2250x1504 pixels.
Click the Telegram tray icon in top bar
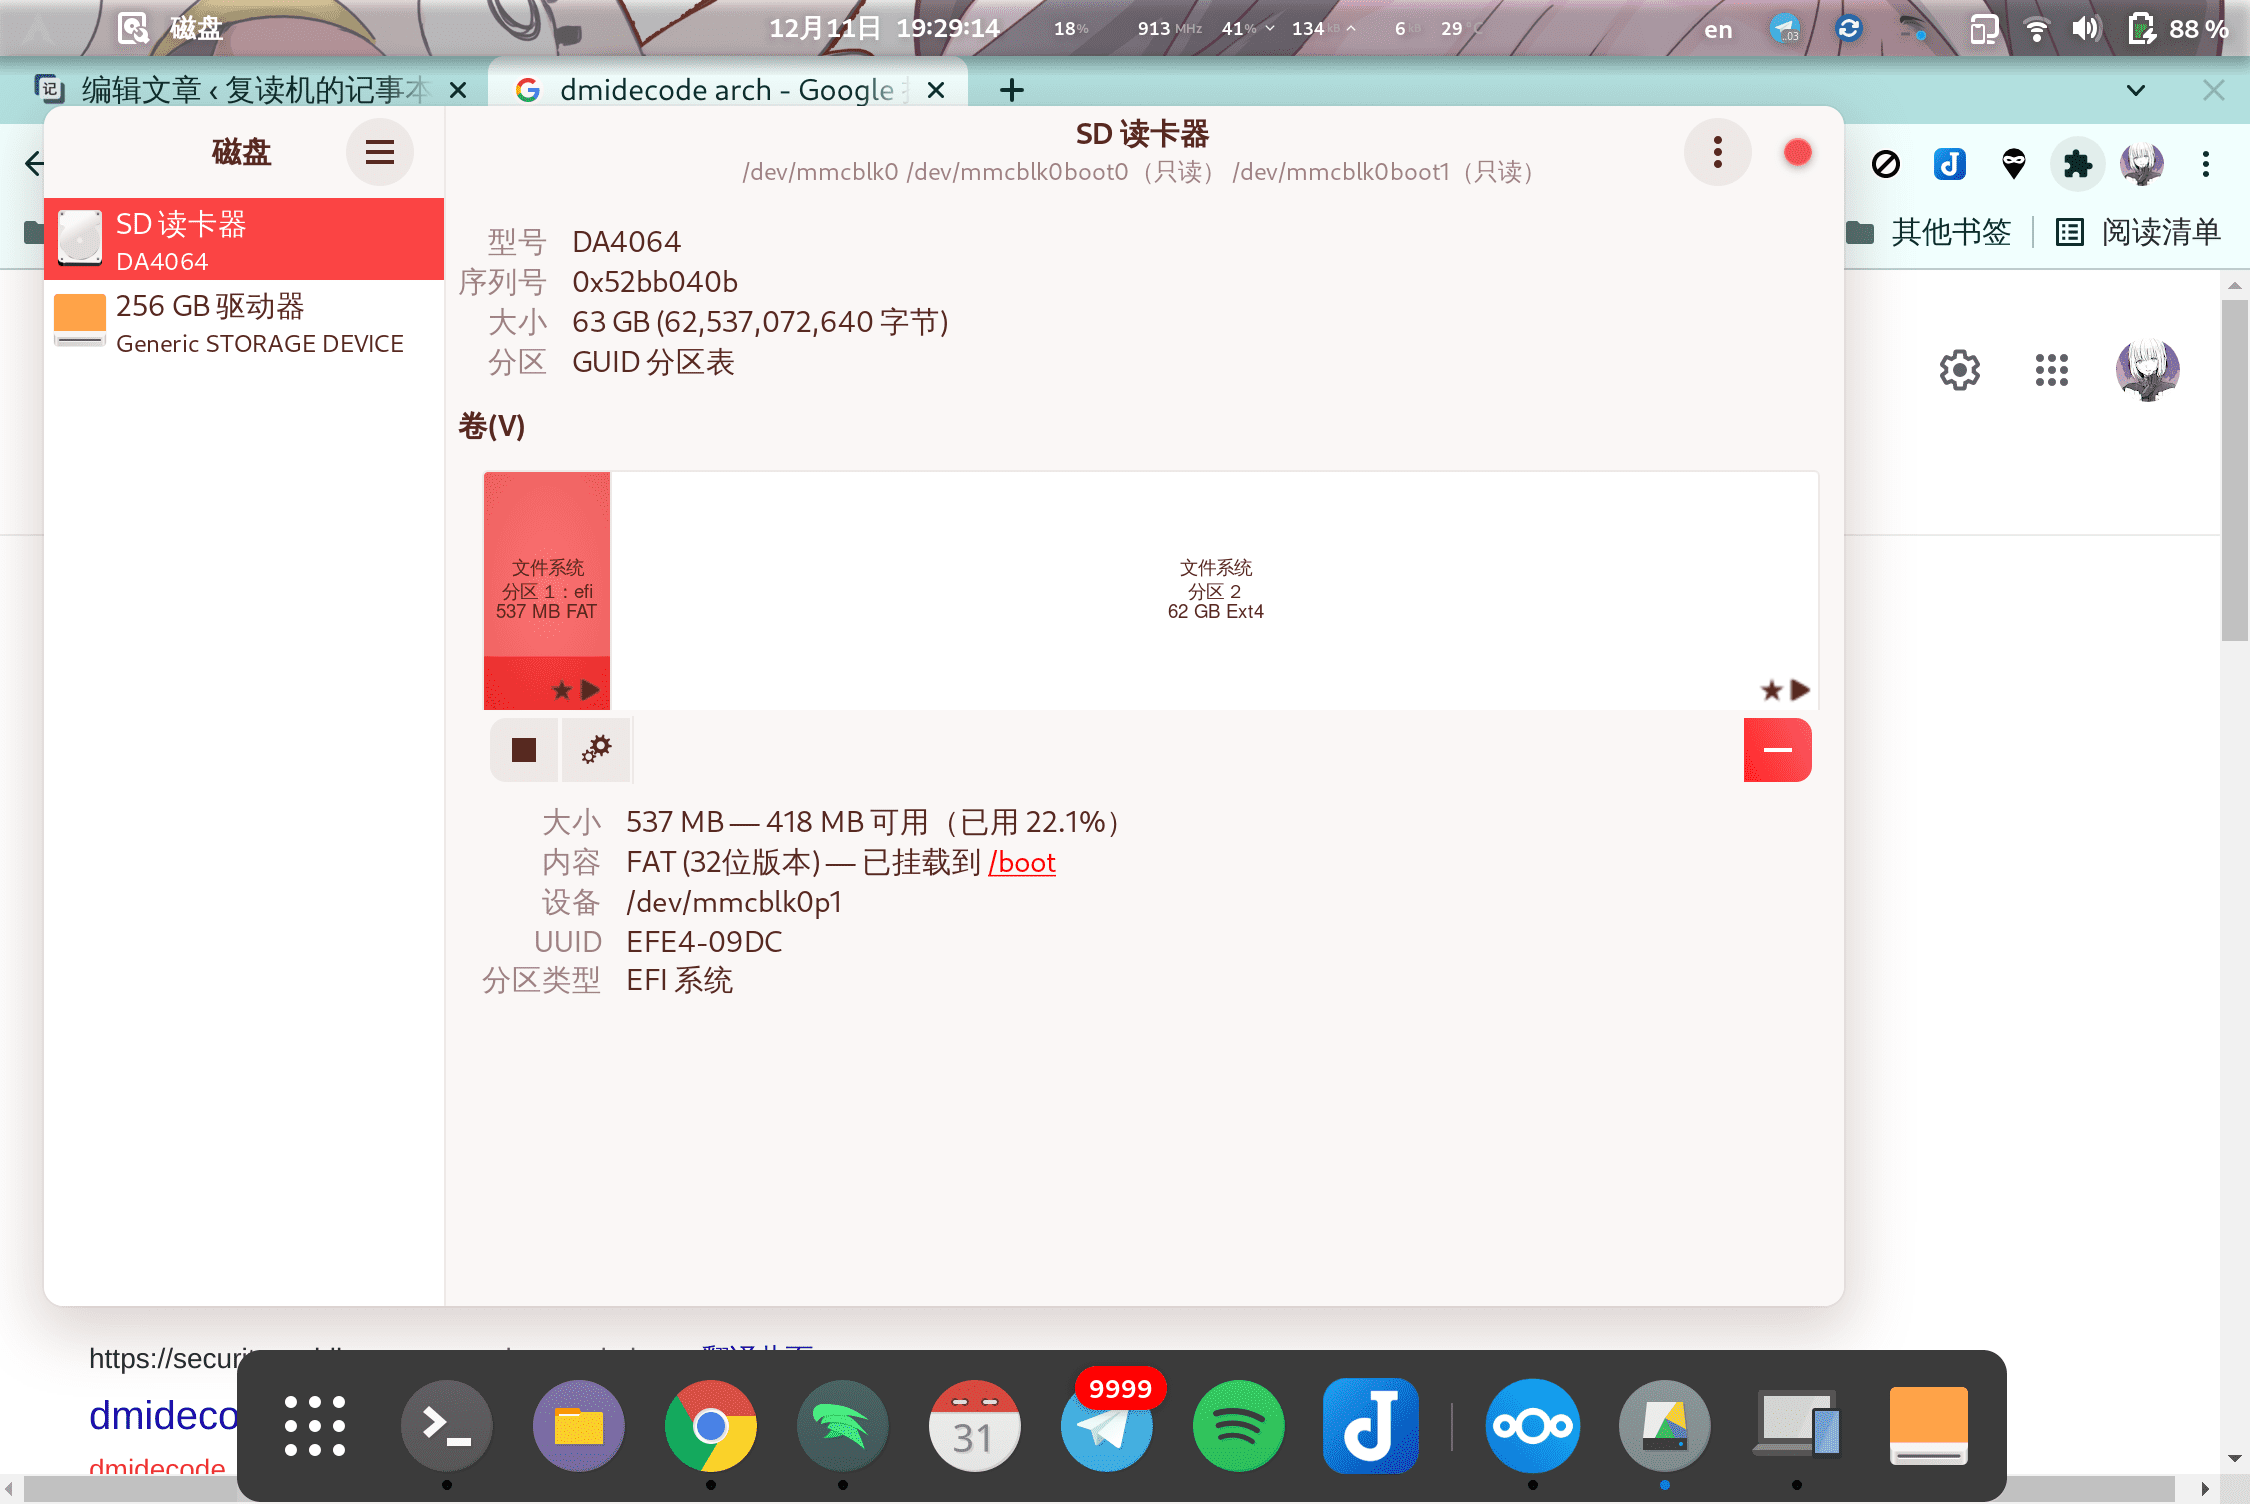1785,28
